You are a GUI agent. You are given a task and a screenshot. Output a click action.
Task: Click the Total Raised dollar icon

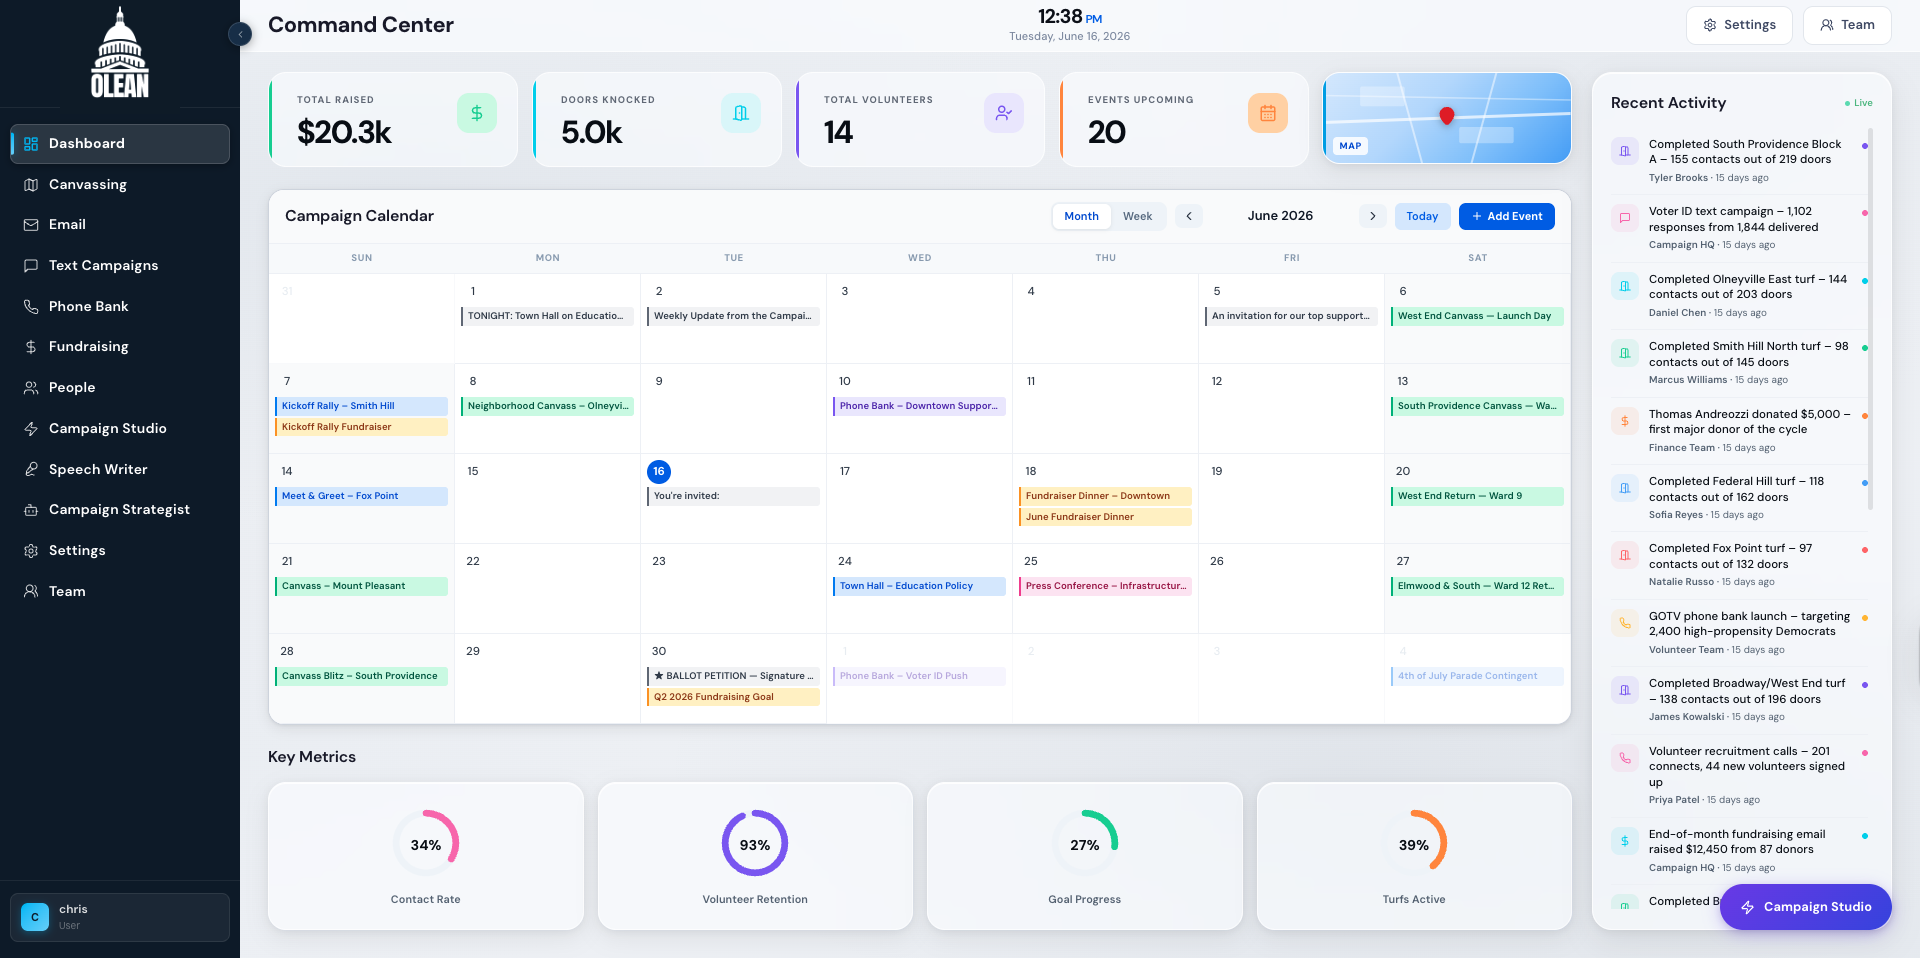(477, 113)
